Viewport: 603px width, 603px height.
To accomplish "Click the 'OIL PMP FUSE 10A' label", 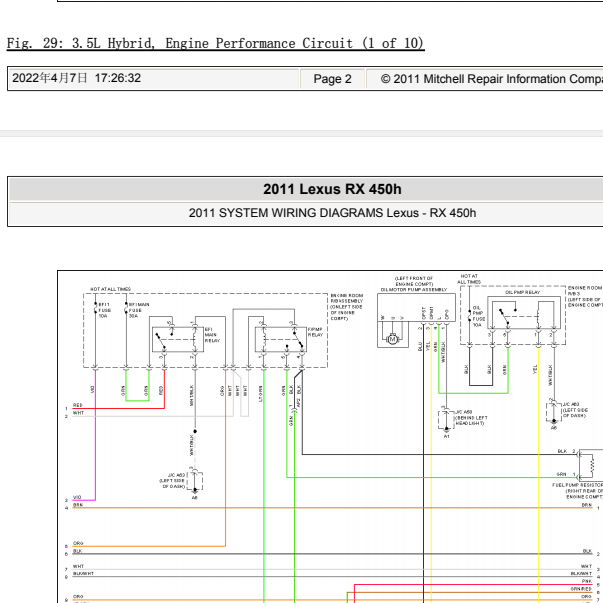I will [477, 316].
